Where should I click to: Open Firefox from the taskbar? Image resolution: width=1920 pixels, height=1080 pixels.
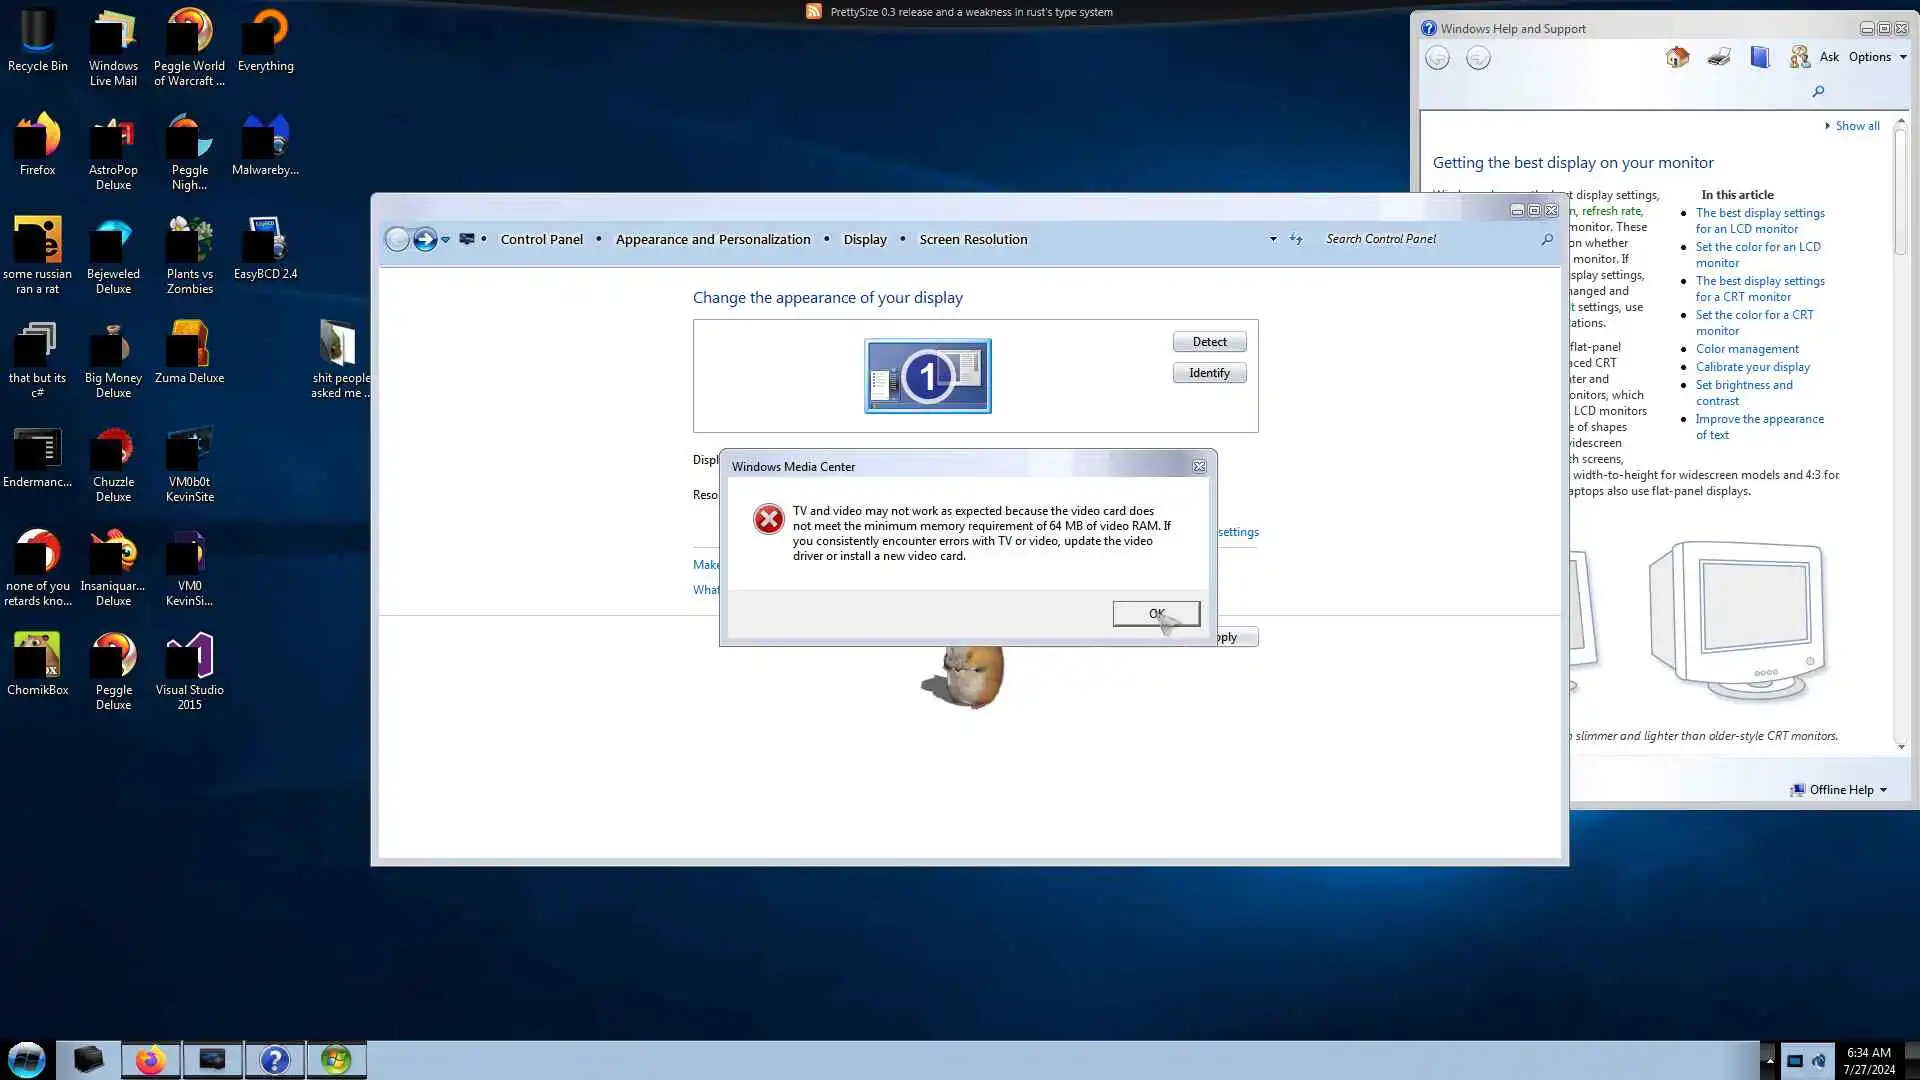click(150, 1060)
